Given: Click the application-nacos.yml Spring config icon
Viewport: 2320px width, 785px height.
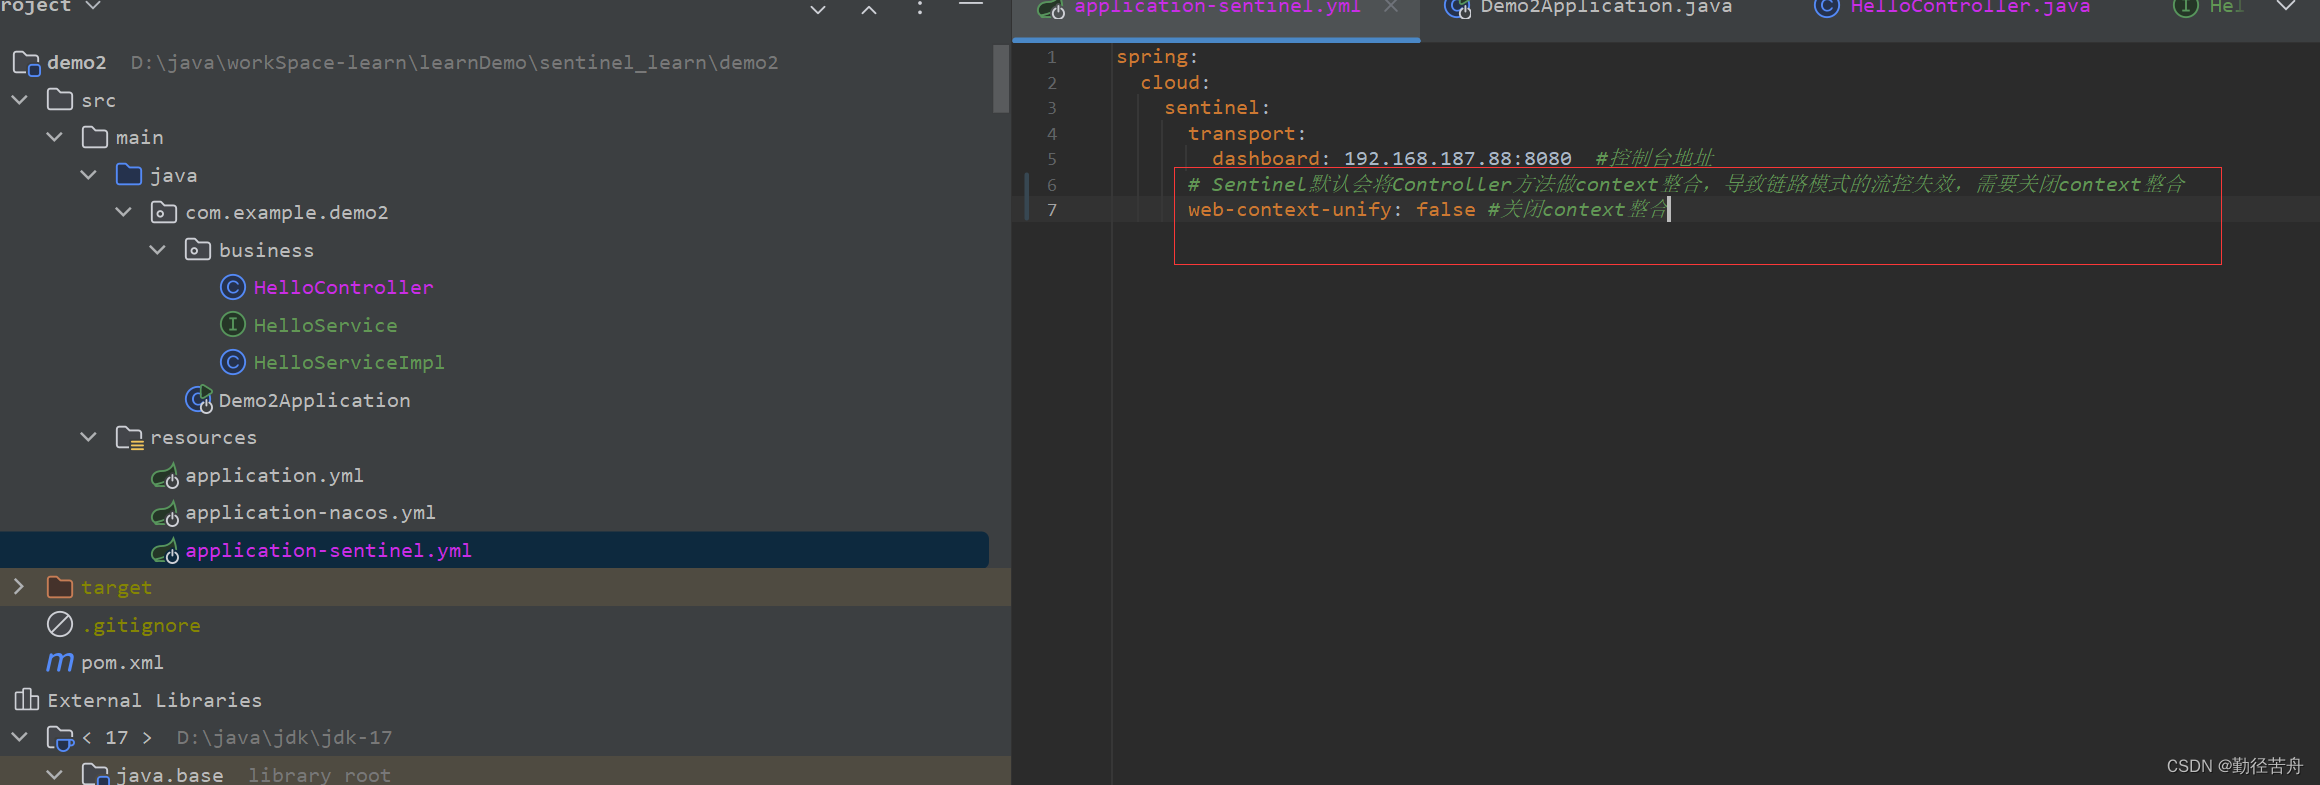Looking at the screenshot, I should click(165, 513).
